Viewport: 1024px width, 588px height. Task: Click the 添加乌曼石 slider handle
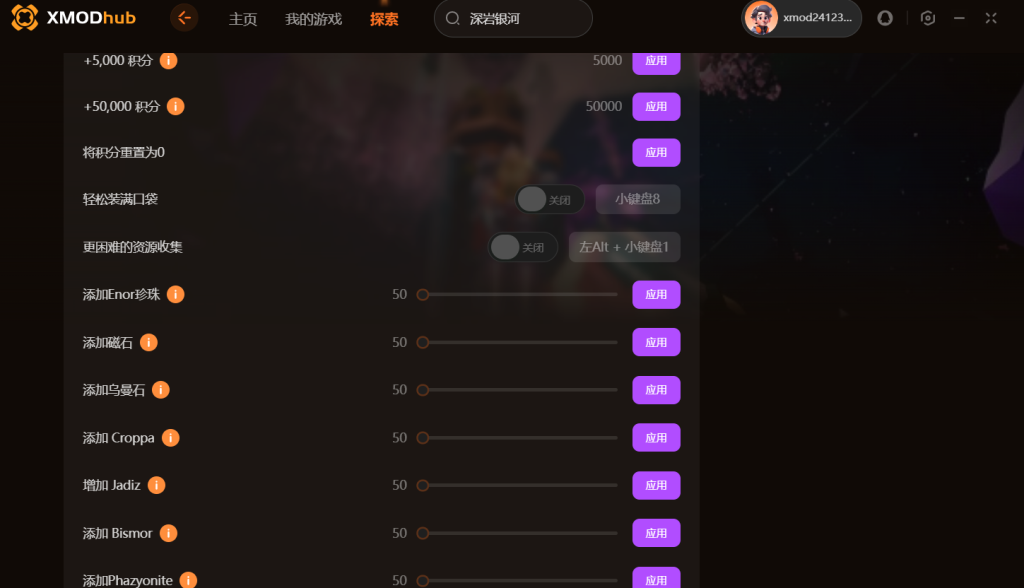point(423,390)
